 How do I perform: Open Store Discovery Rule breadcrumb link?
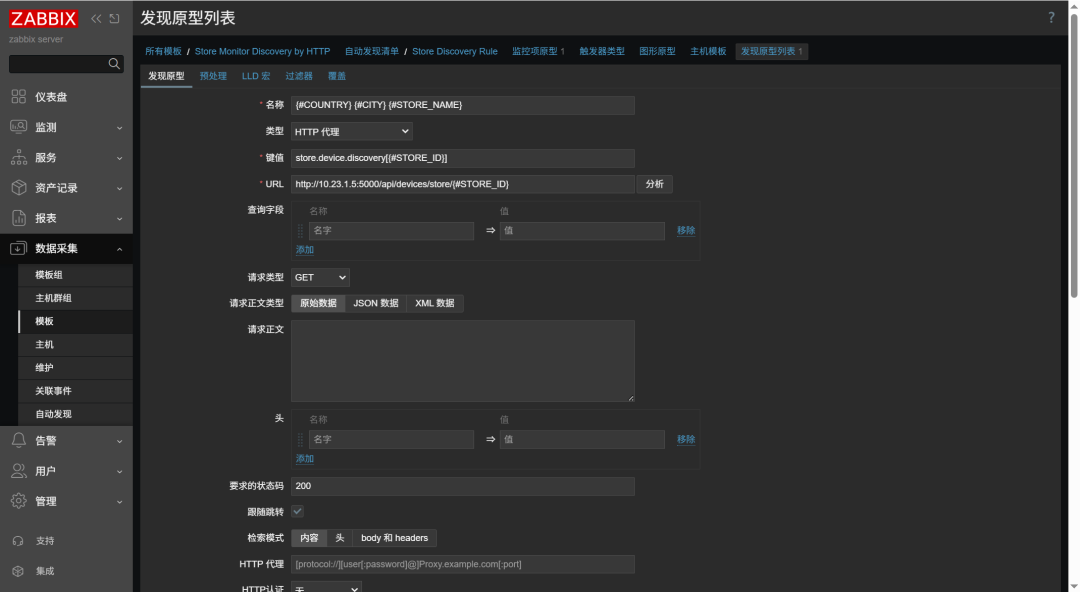[455, 52]
